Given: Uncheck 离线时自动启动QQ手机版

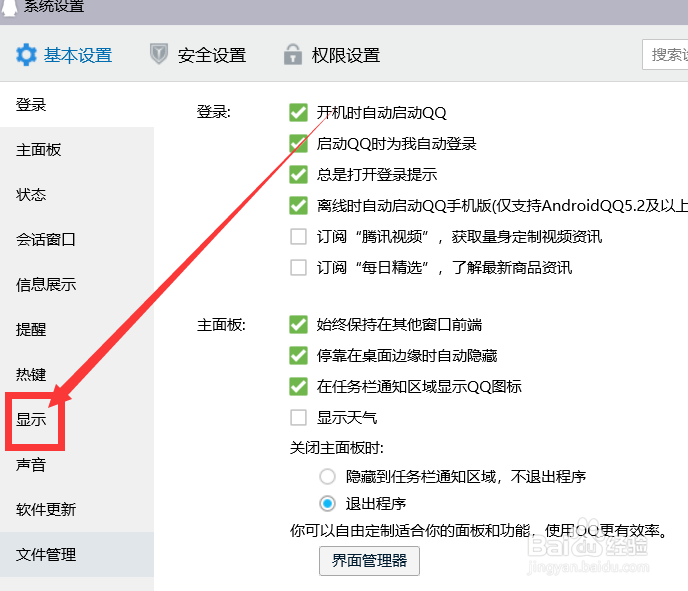Looking at the screenshot, I should point(298,205).
